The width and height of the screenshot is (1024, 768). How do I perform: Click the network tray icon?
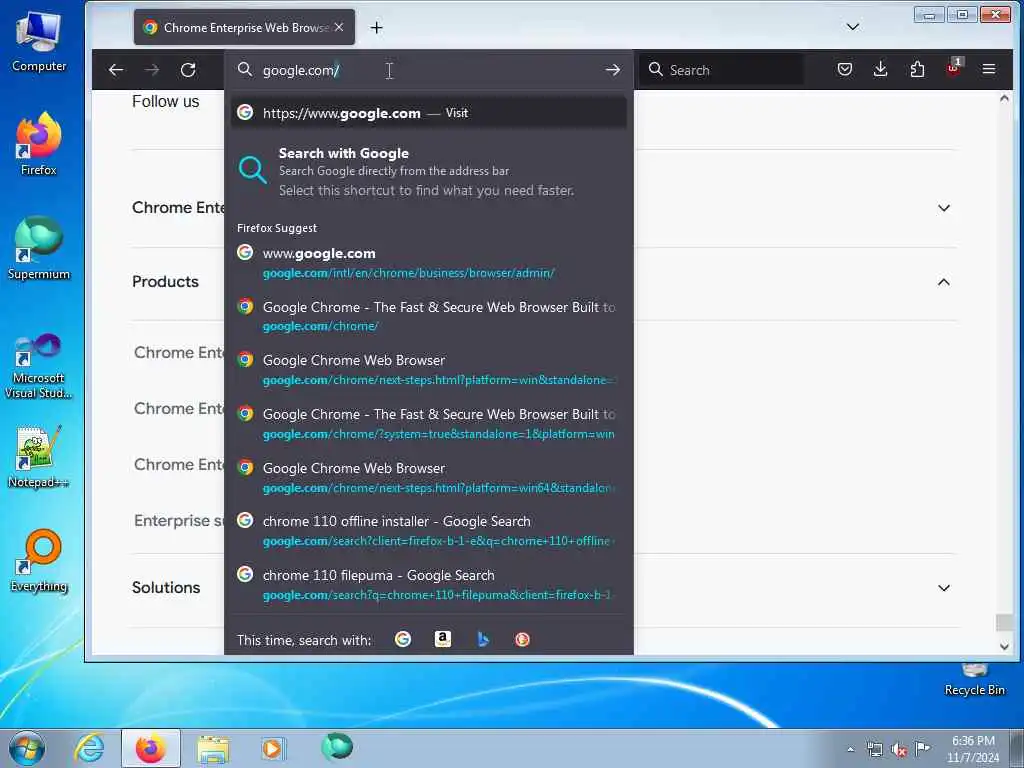click(x=875, y=749)
